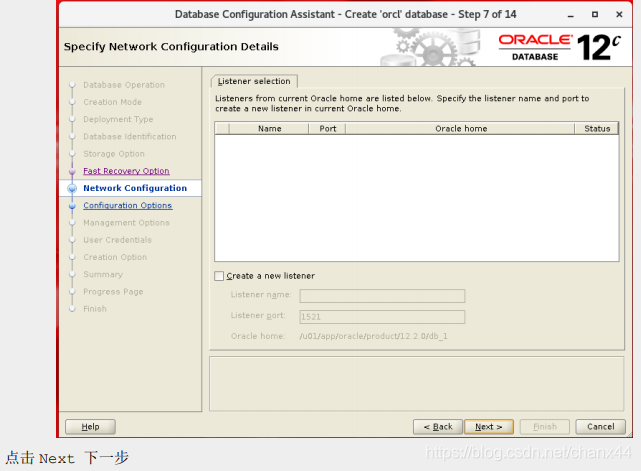641x471 pixels.
Task: Maximize the Database Configuration Assistant window
Action: [x=595, y=14]
